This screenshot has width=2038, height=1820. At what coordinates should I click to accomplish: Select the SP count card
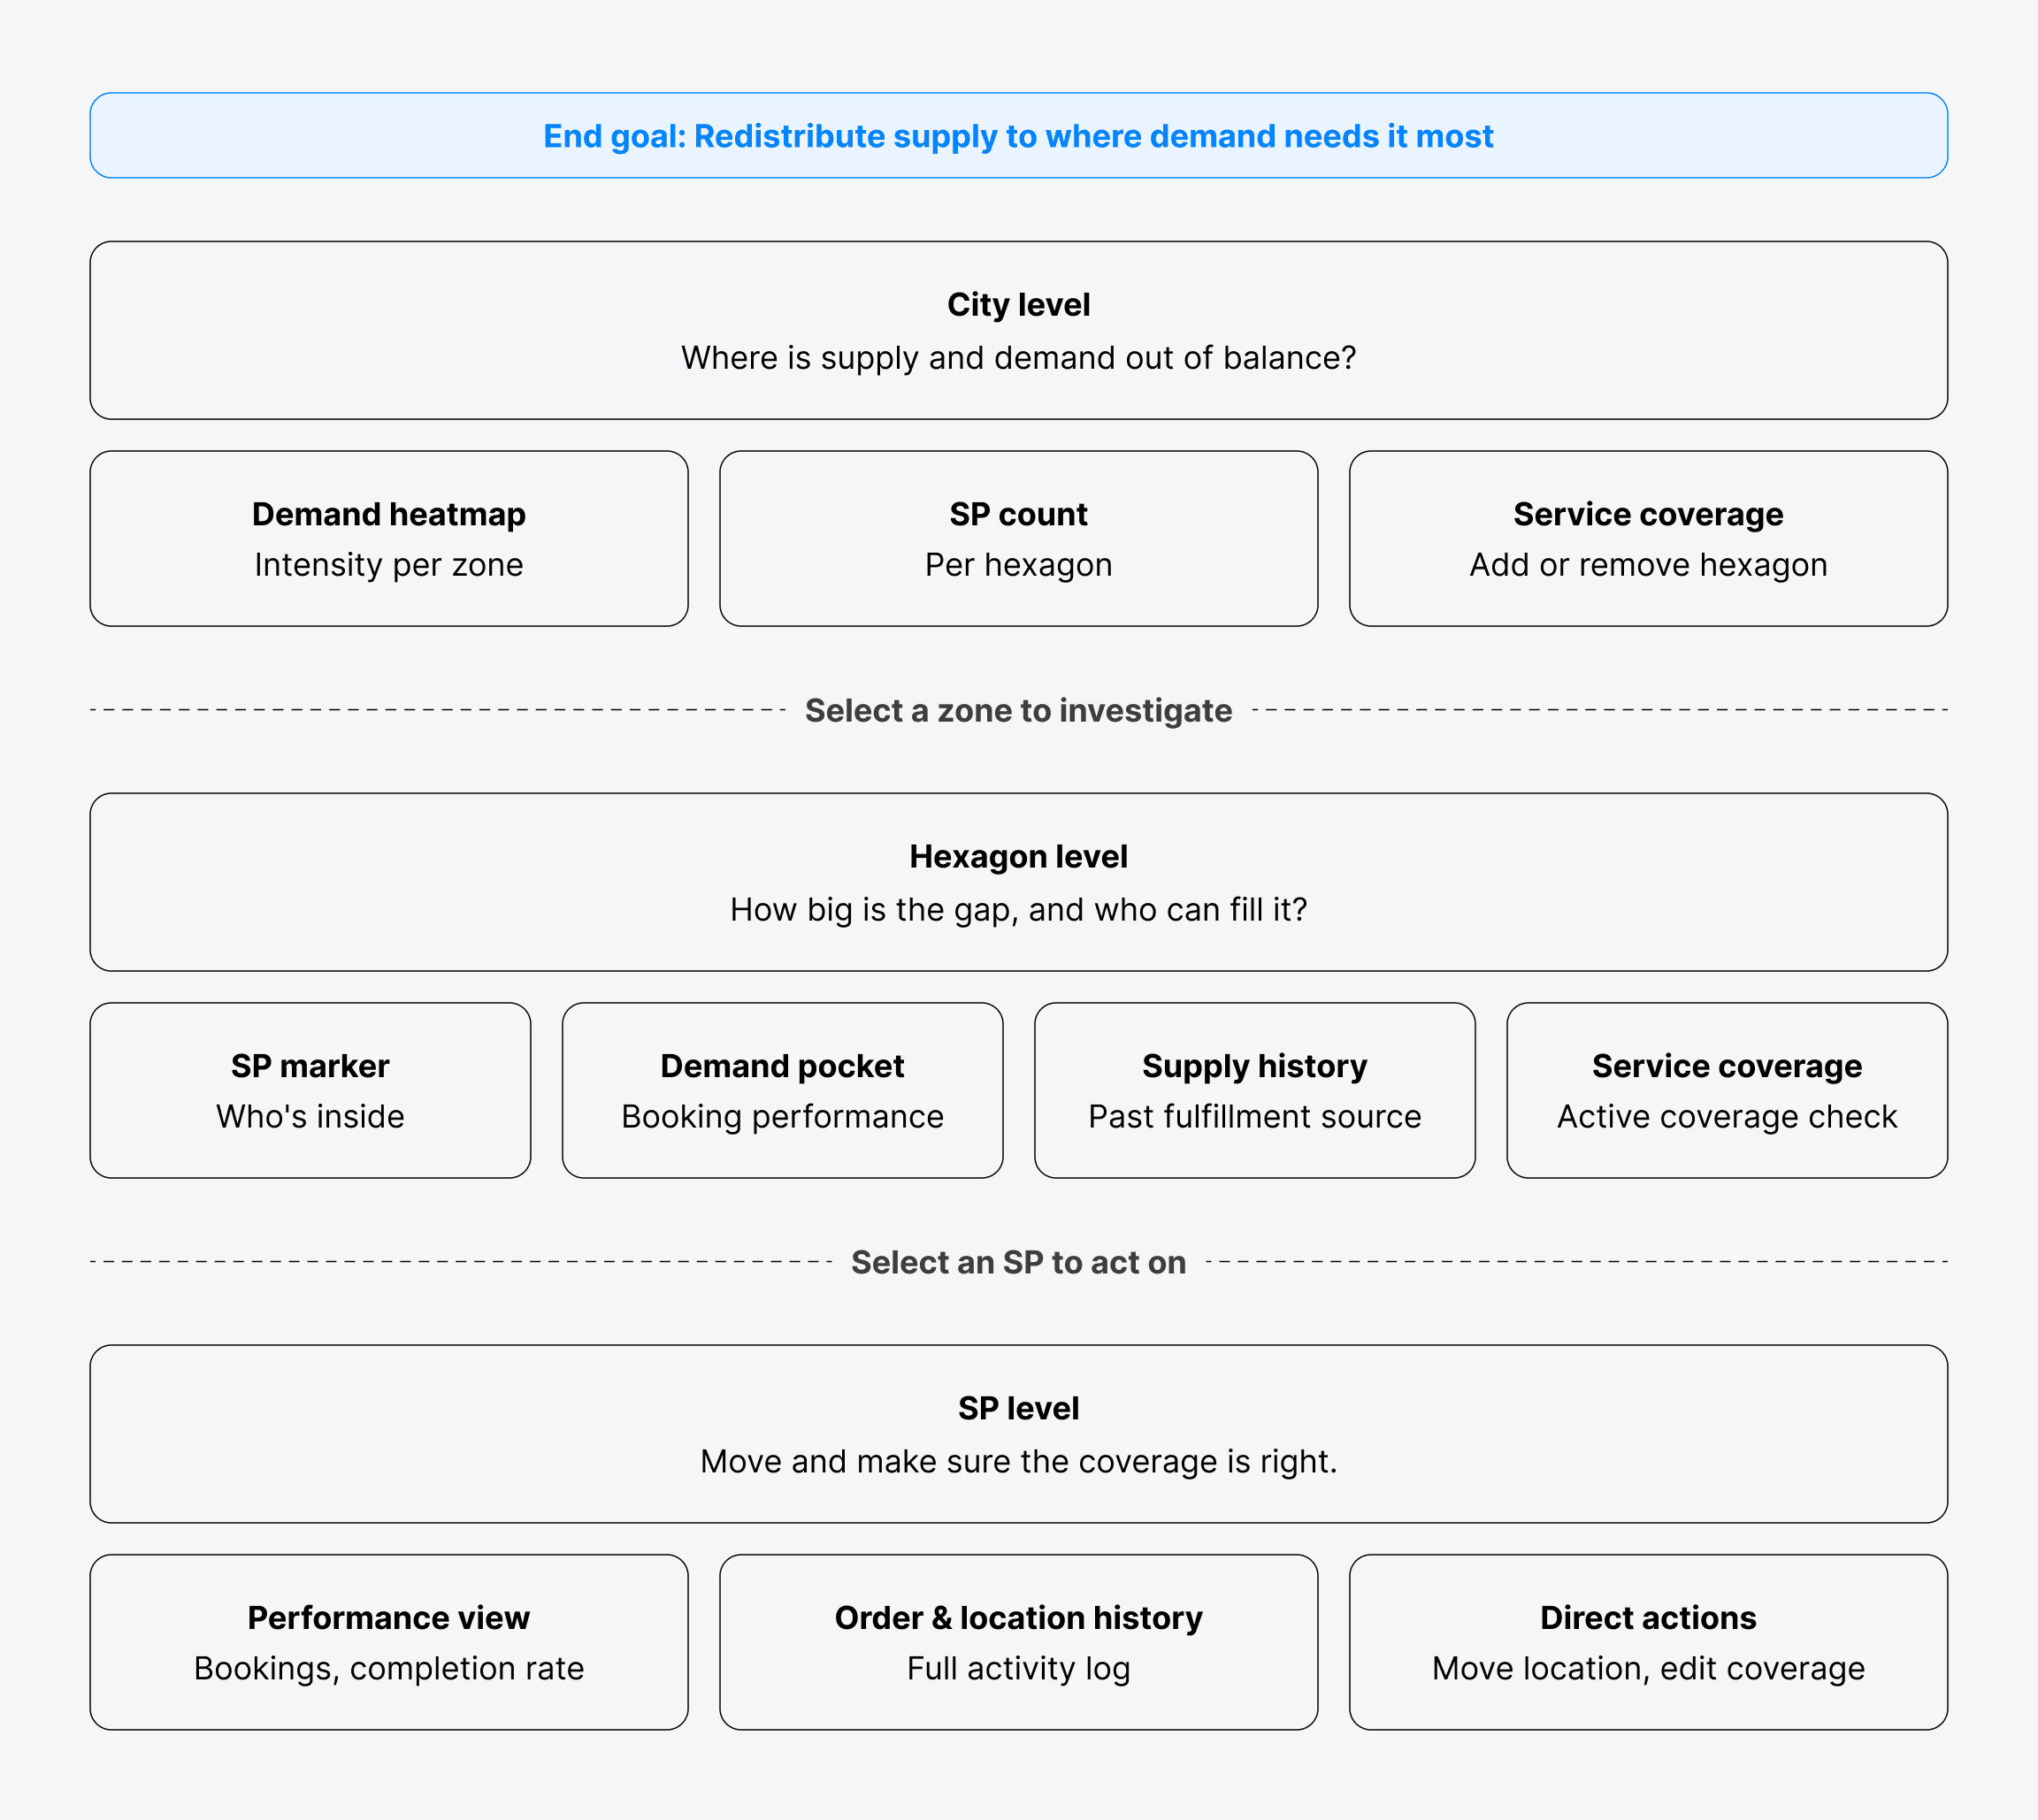pos(1018,538)
